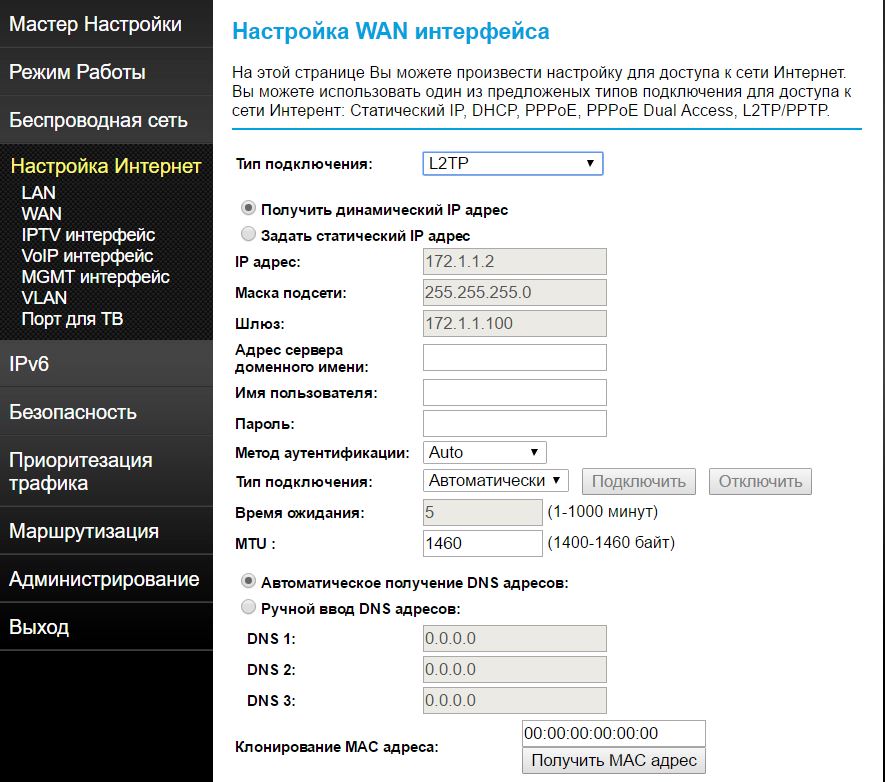Expand the L2TP connection type dropdown
The width and height of the screenshot is (885, 782).
[512, 164]
